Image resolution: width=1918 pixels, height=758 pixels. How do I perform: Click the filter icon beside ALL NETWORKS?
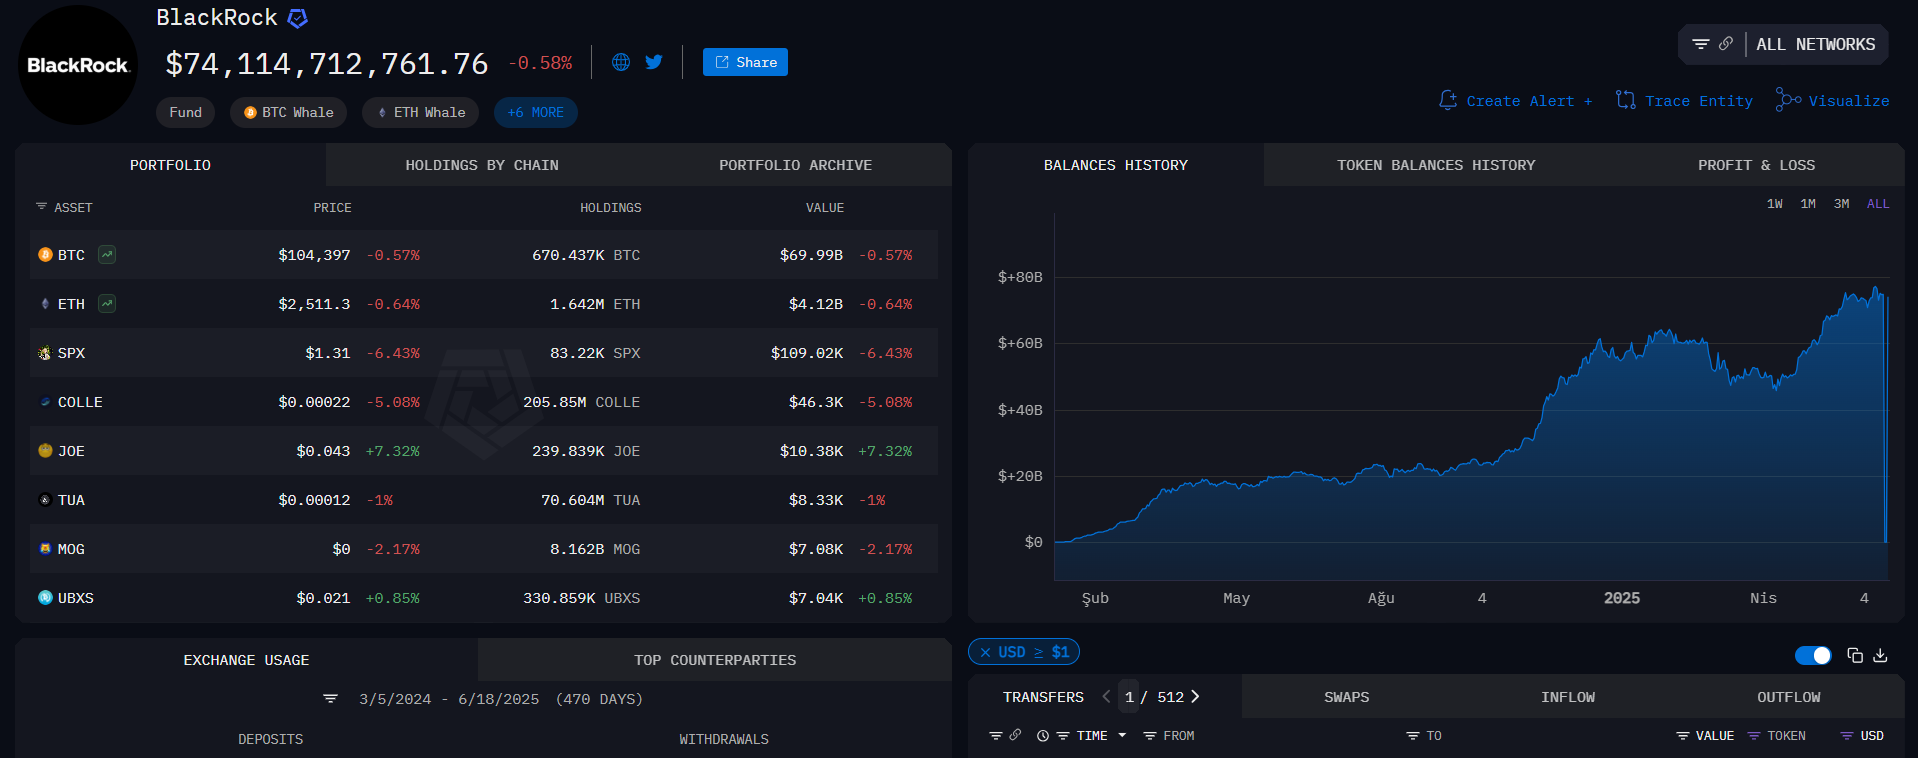point(1700,44)
